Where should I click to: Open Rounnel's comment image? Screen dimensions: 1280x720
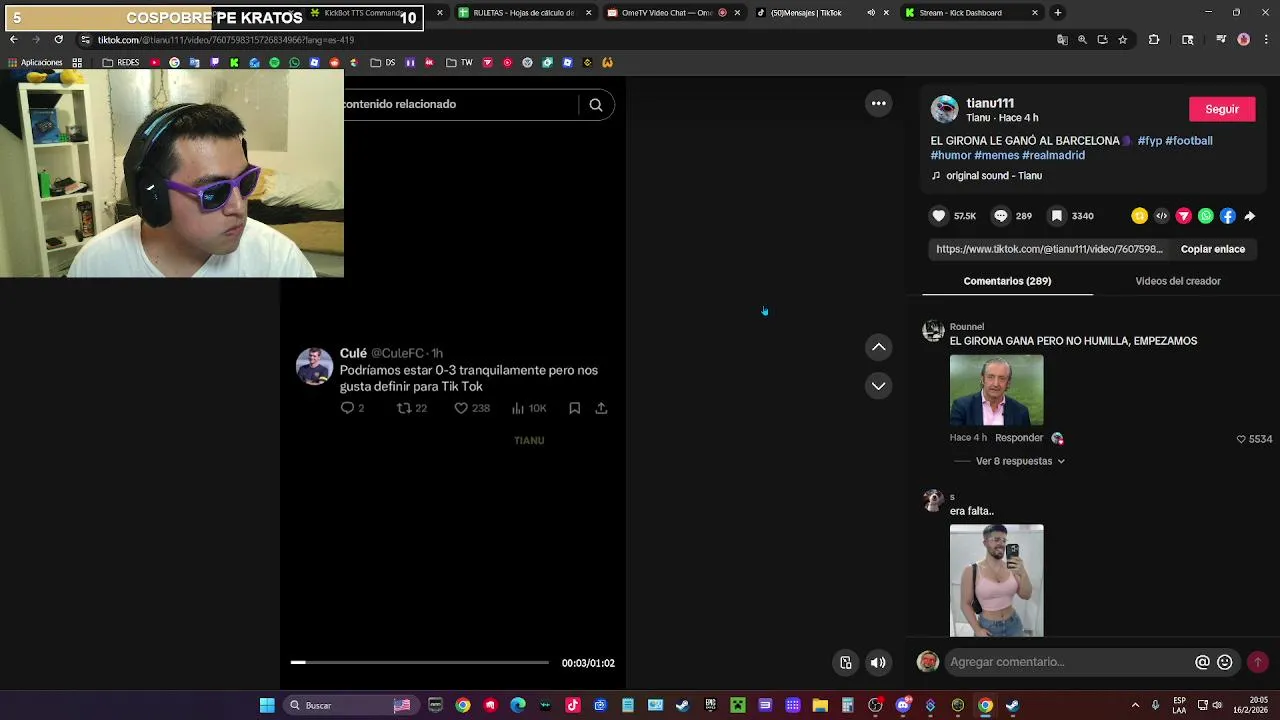pos(996,390)
